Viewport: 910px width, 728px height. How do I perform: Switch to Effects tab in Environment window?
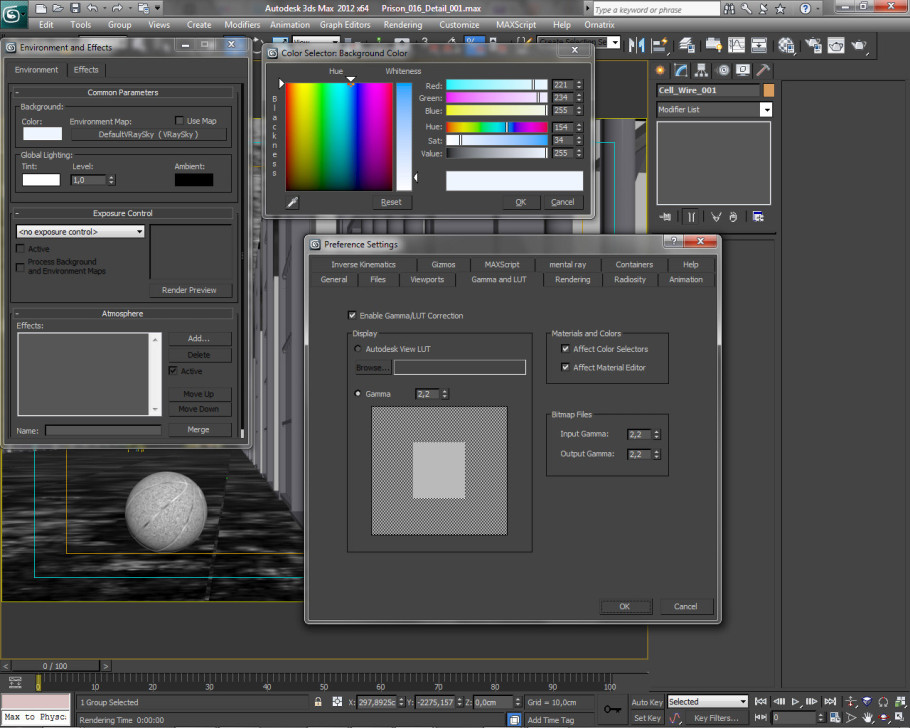point(86,70)
